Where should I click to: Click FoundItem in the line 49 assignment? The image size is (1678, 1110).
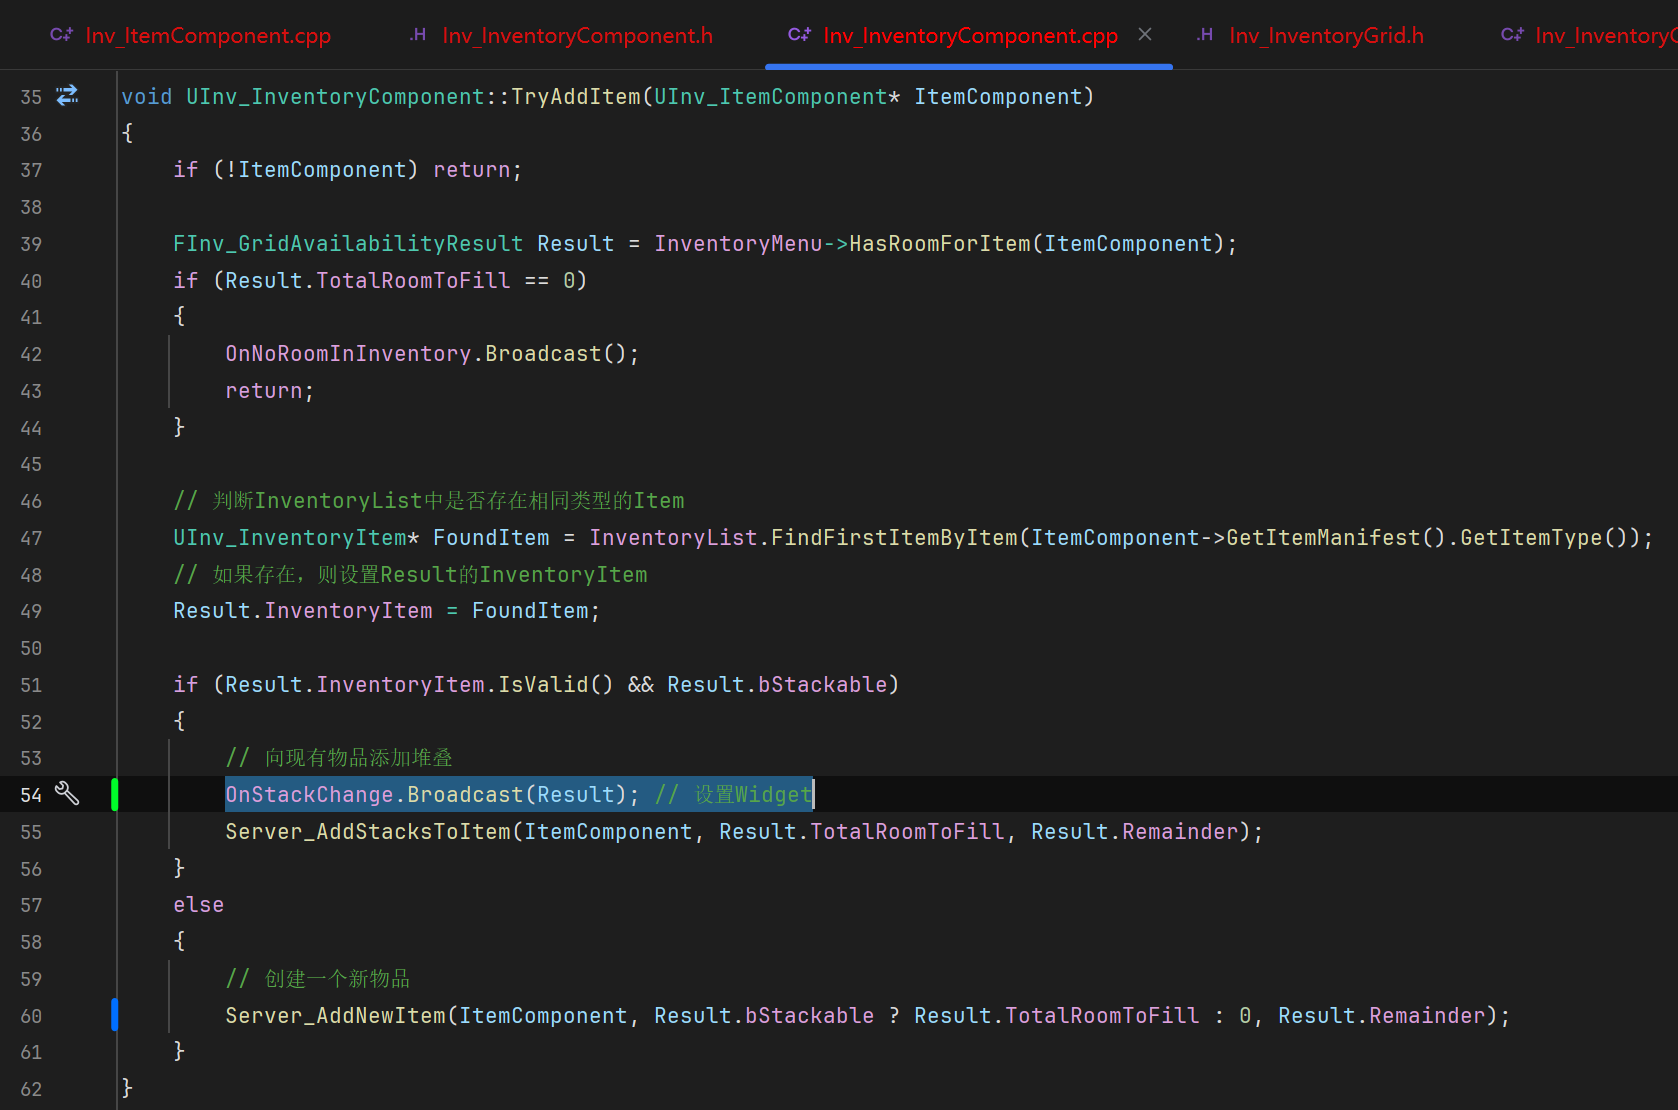tap(530, 611)
